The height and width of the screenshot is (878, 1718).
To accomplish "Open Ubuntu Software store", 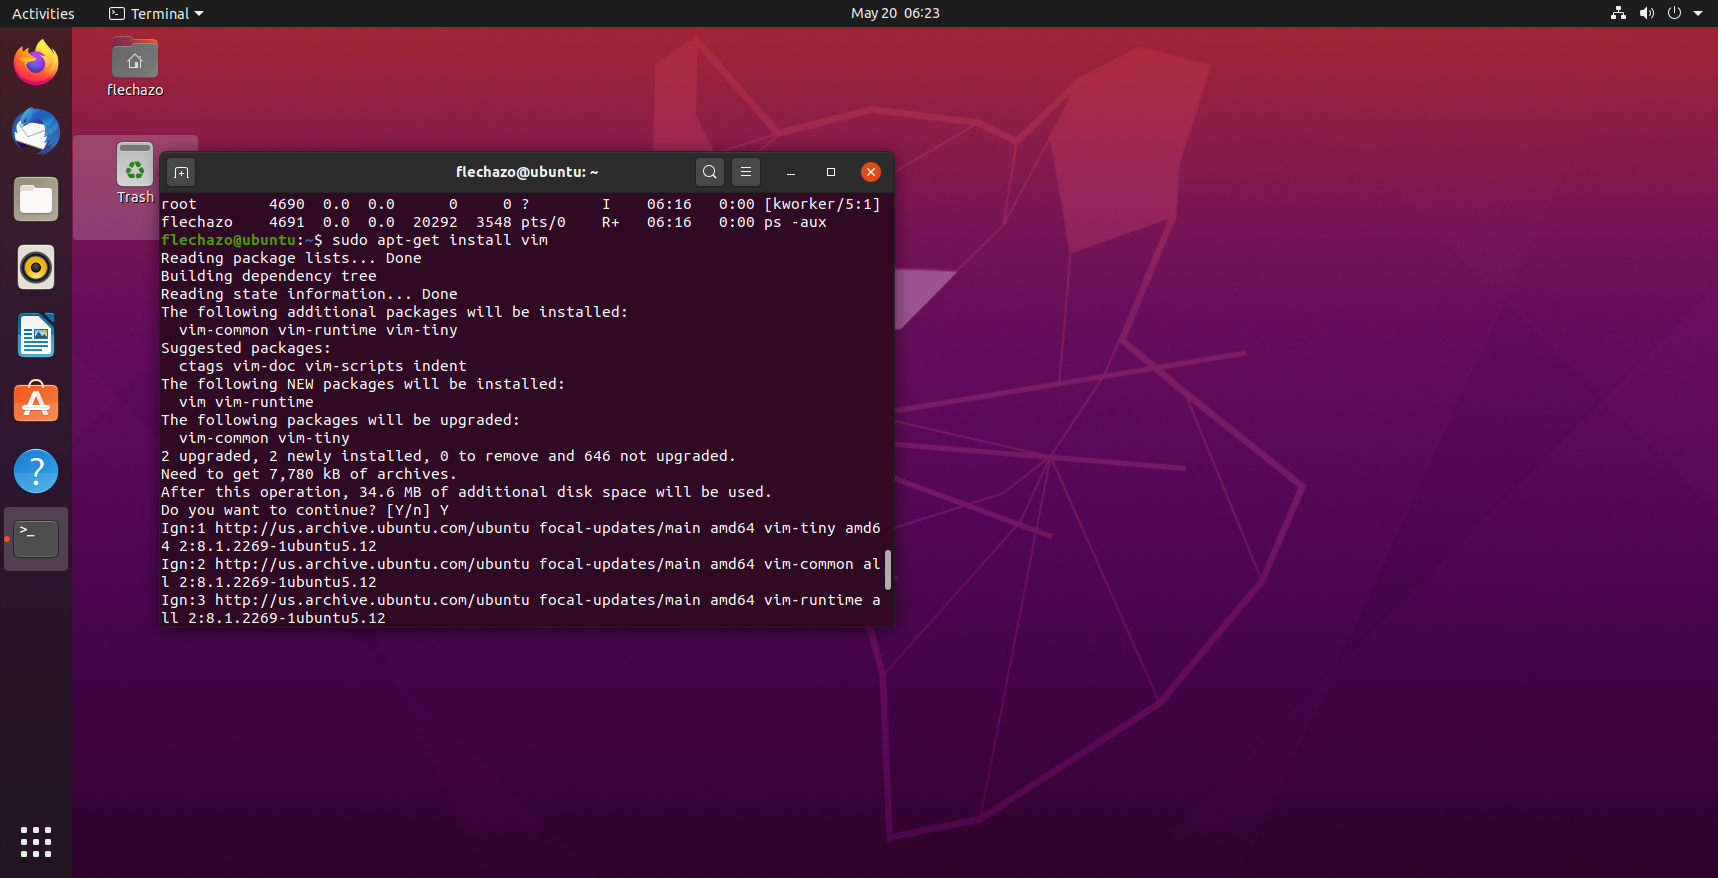I will click(x=36, y=403).
